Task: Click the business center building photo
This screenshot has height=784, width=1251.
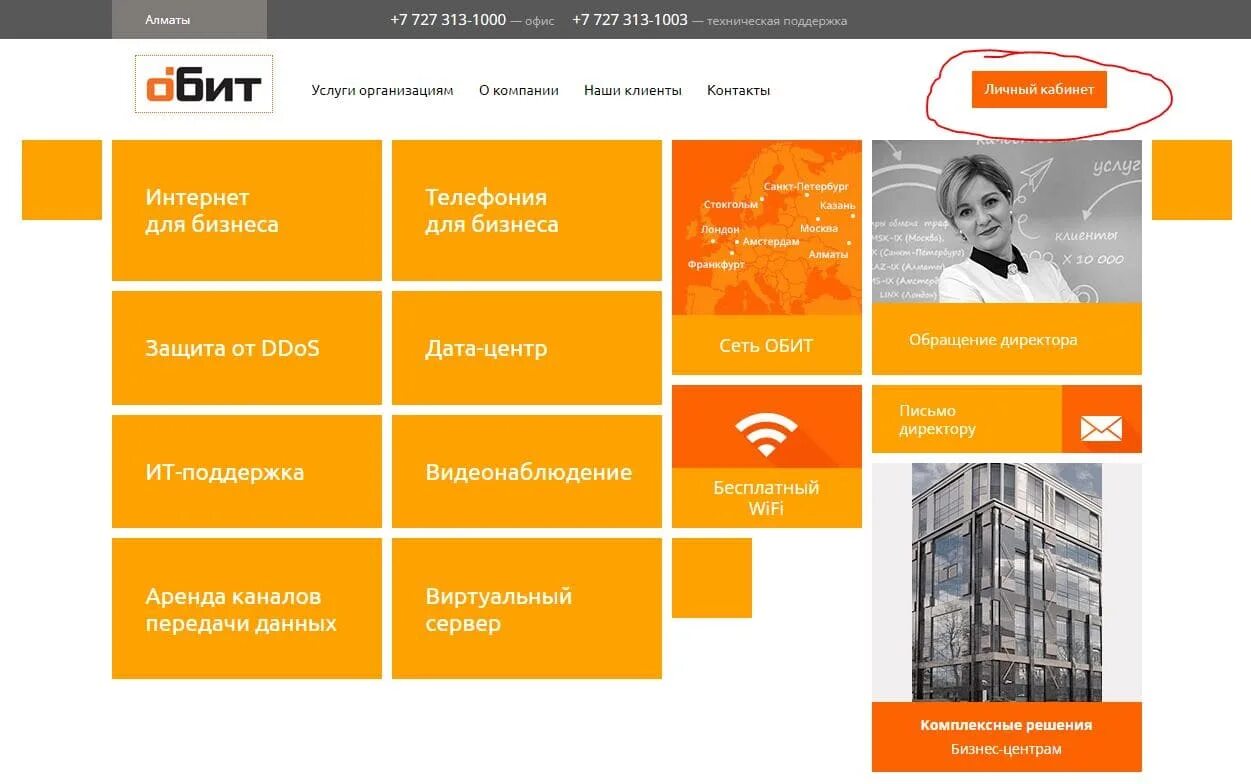Action: (1007, 582)
